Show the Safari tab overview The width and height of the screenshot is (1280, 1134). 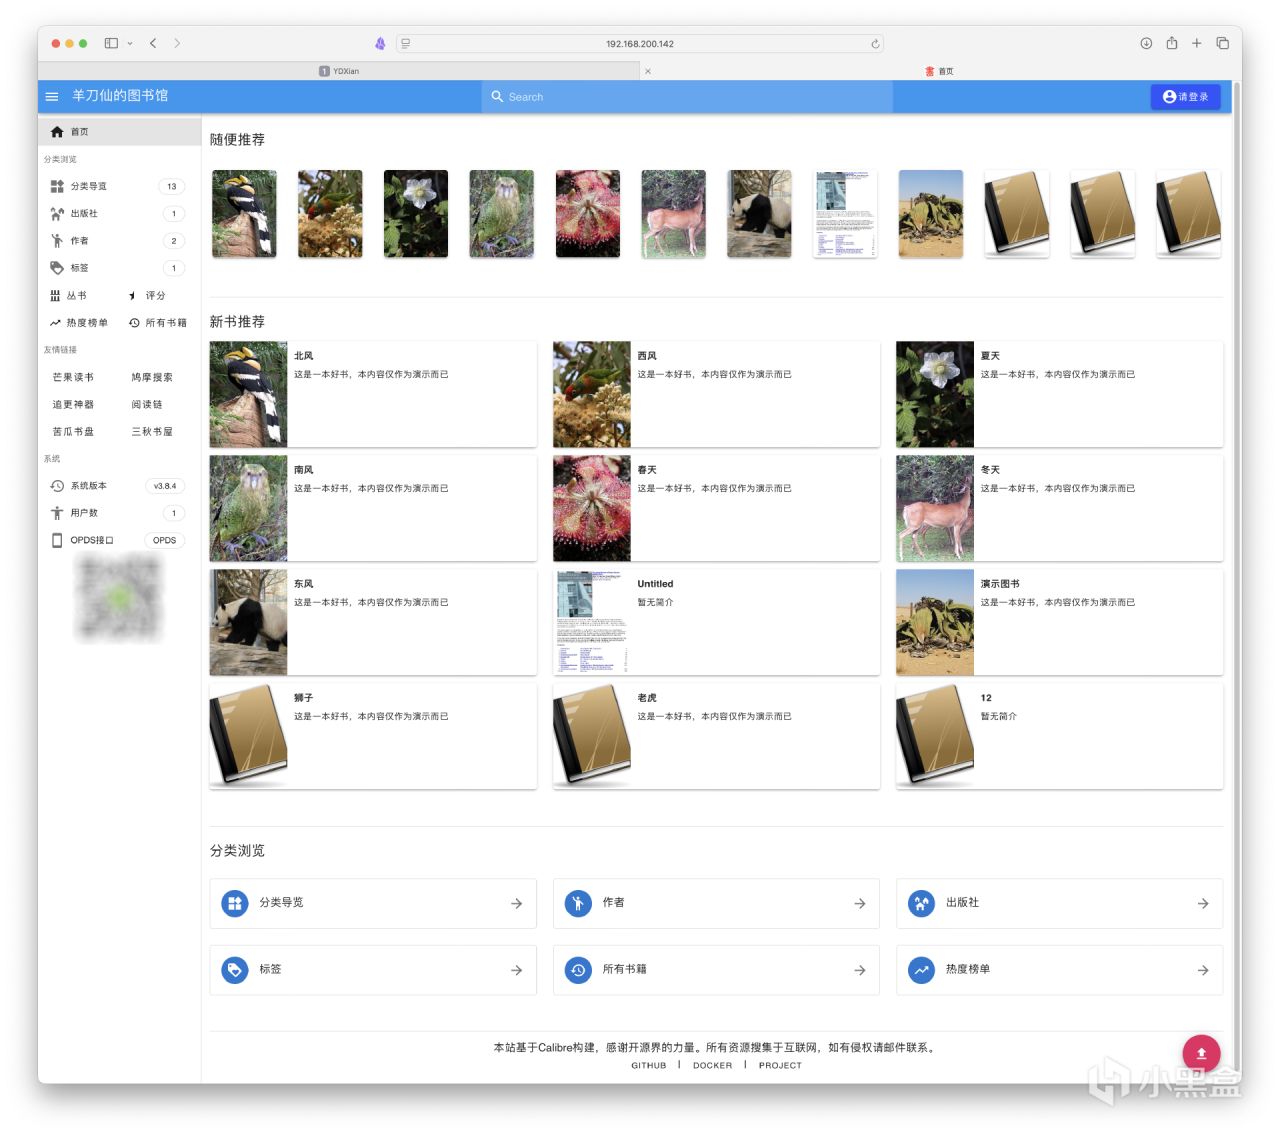1222,43
